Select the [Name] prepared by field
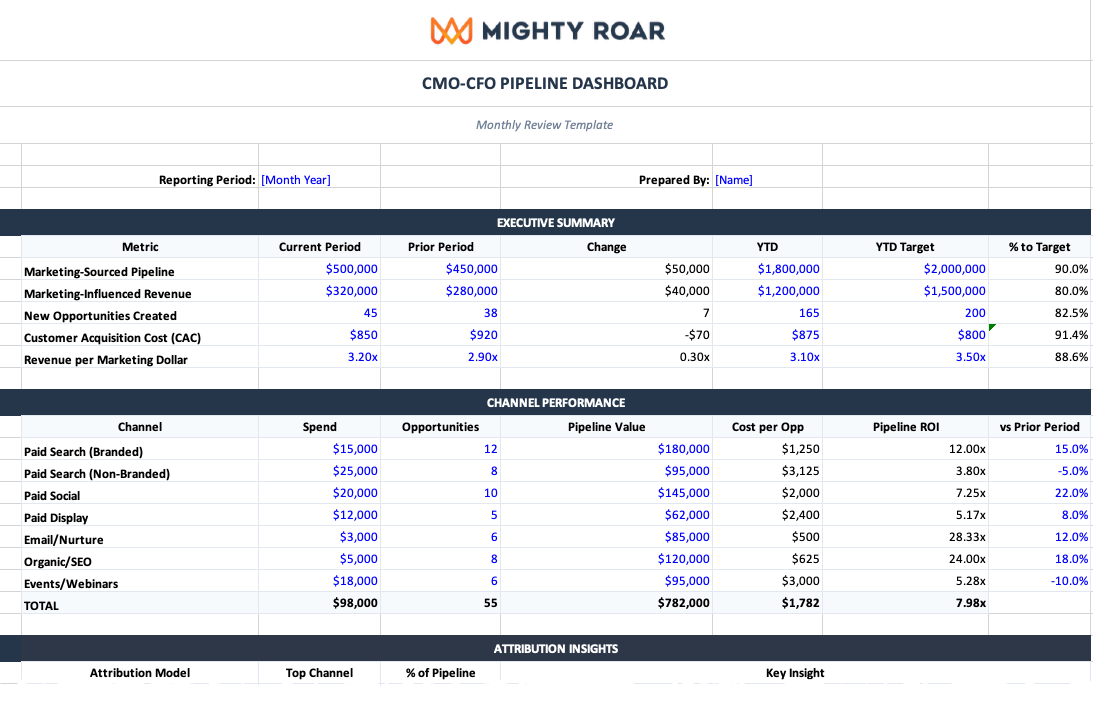 734,179
